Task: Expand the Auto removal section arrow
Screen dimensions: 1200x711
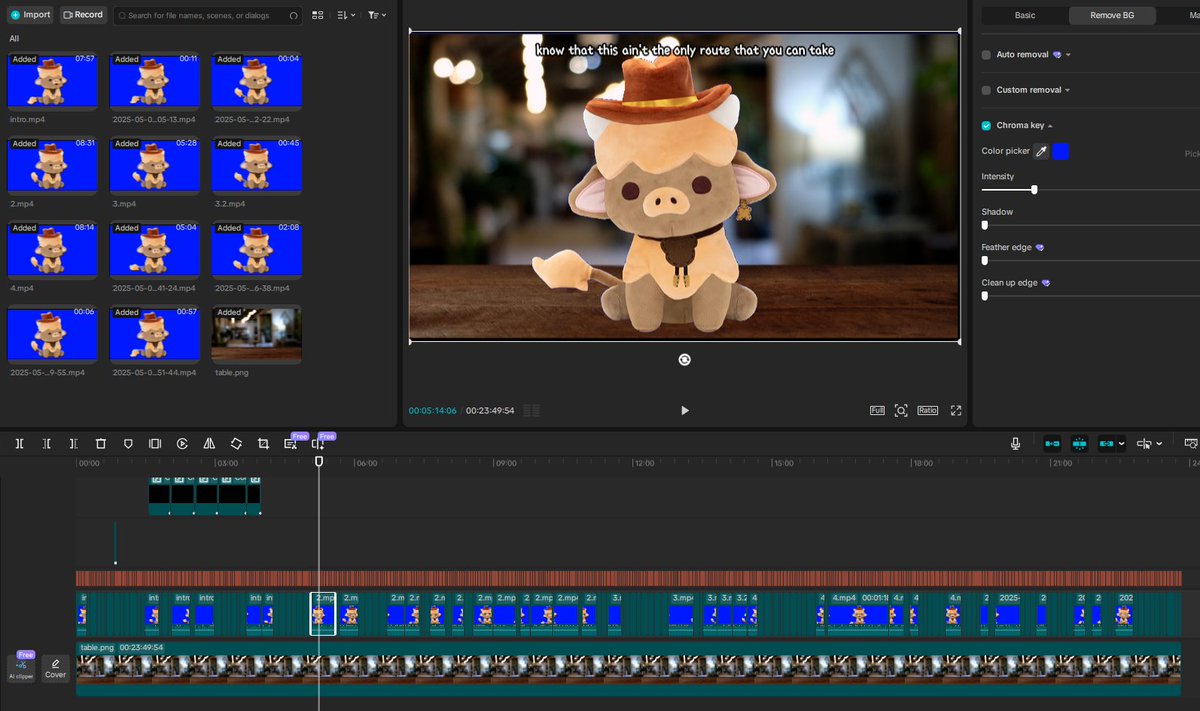Action: (1068, 55)
